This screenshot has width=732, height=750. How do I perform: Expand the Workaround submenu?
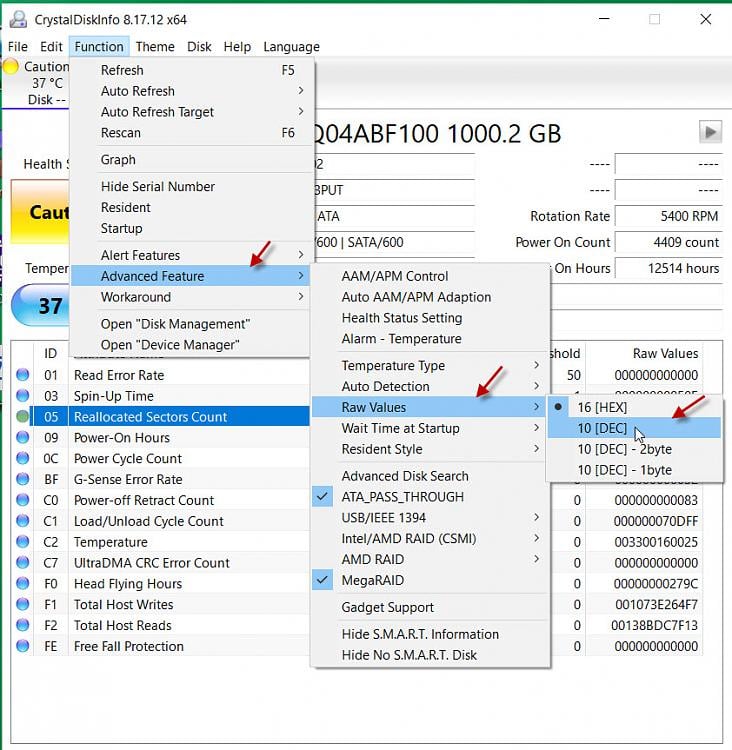(190, 297)
